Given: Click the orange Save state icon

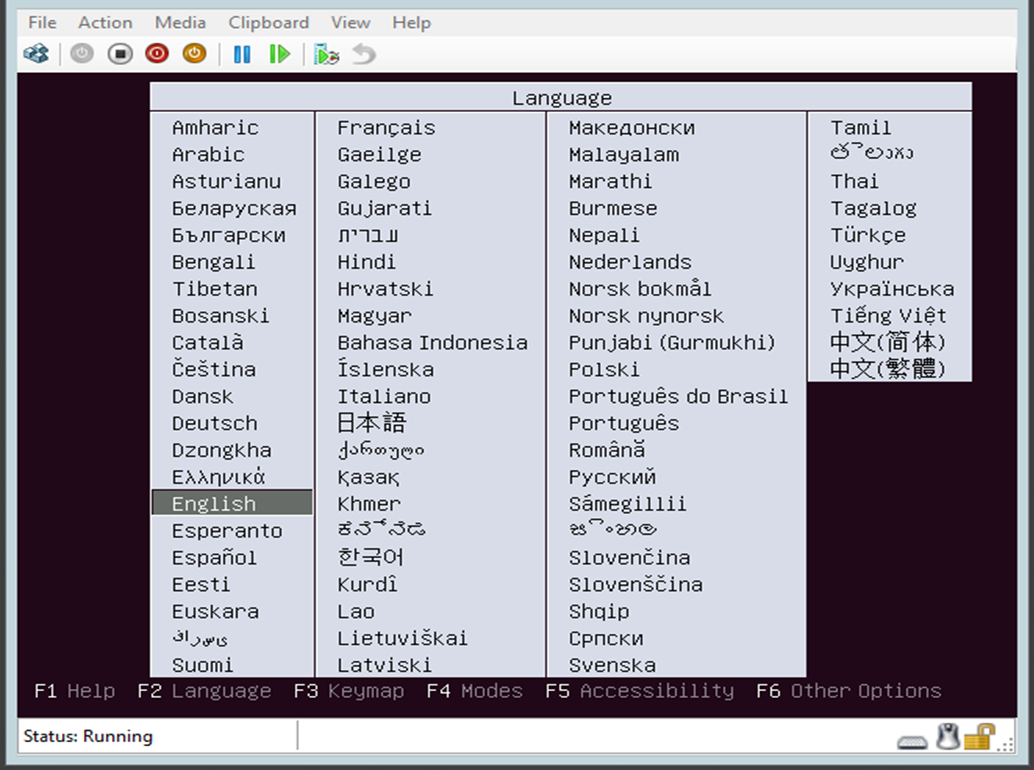Looking at the screenshot, I should 195,53.
